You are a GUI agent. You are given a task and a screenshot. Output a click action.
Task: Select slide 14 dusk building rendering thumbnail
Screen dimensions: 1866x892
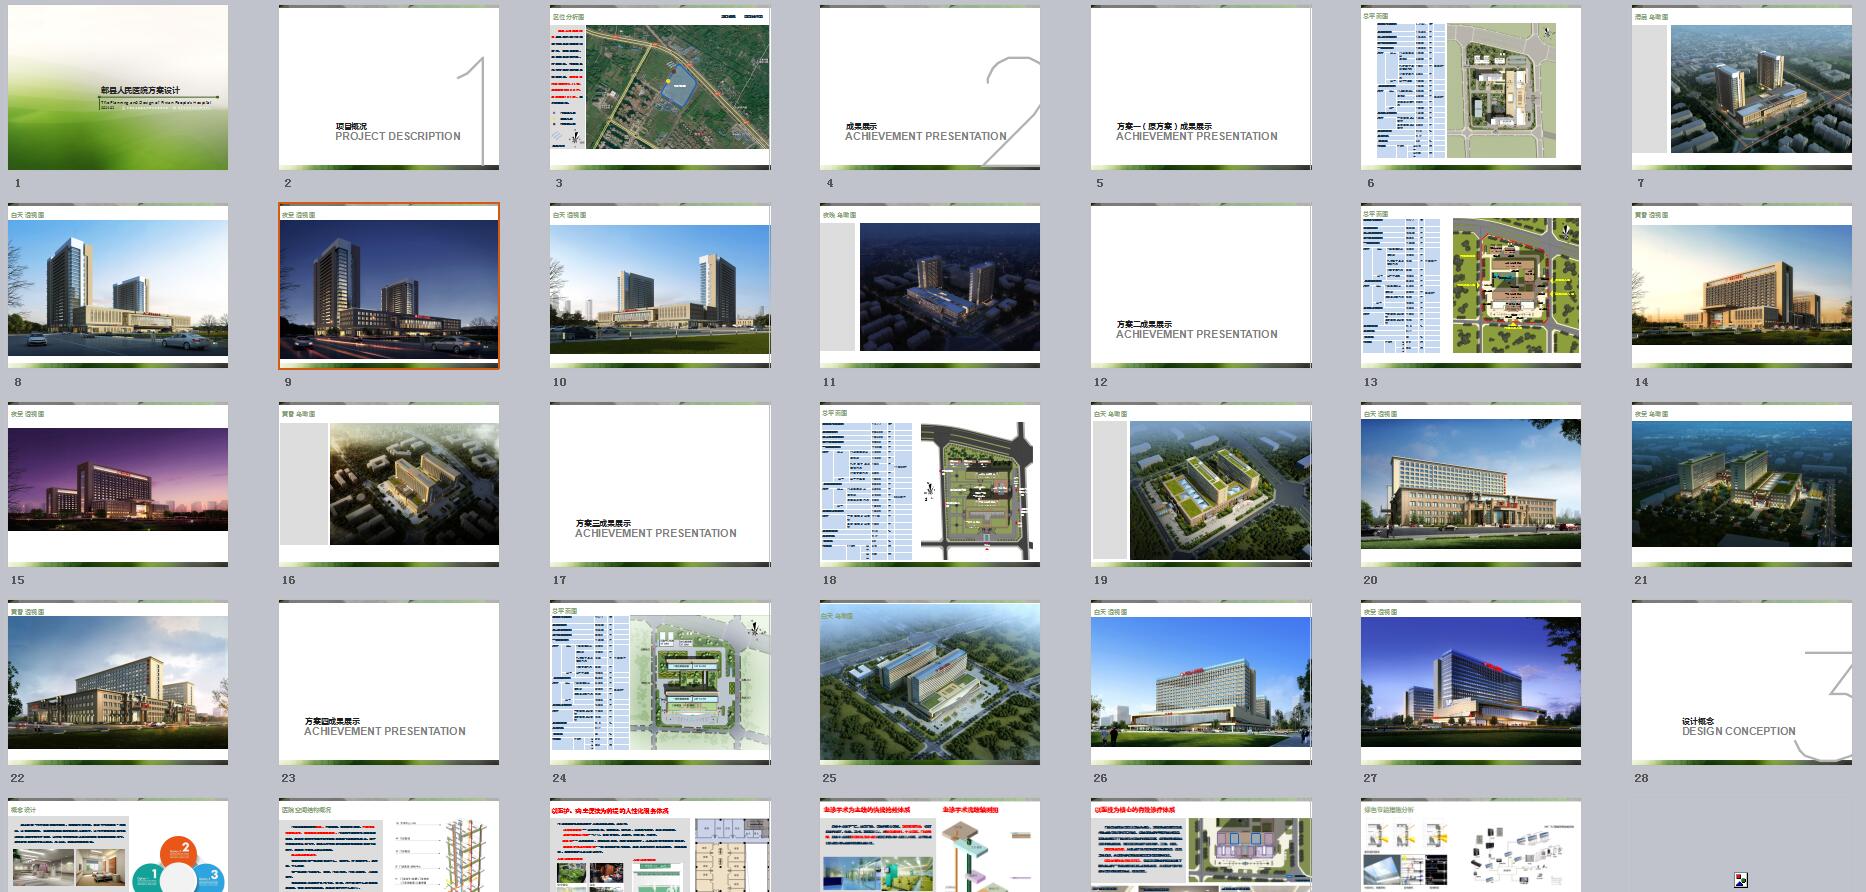pyautogui.click(x=1742, y=286)
